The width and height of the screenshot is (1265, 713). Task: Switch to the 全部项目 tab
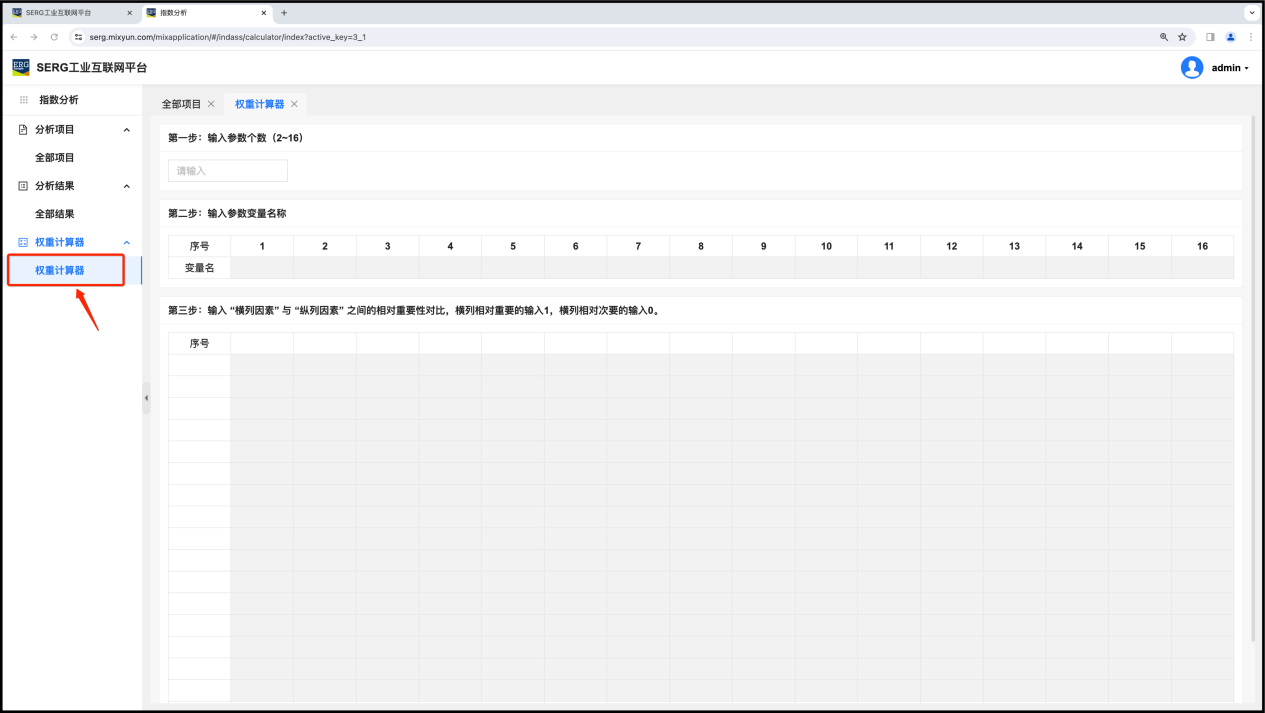(x=181, y=104)
